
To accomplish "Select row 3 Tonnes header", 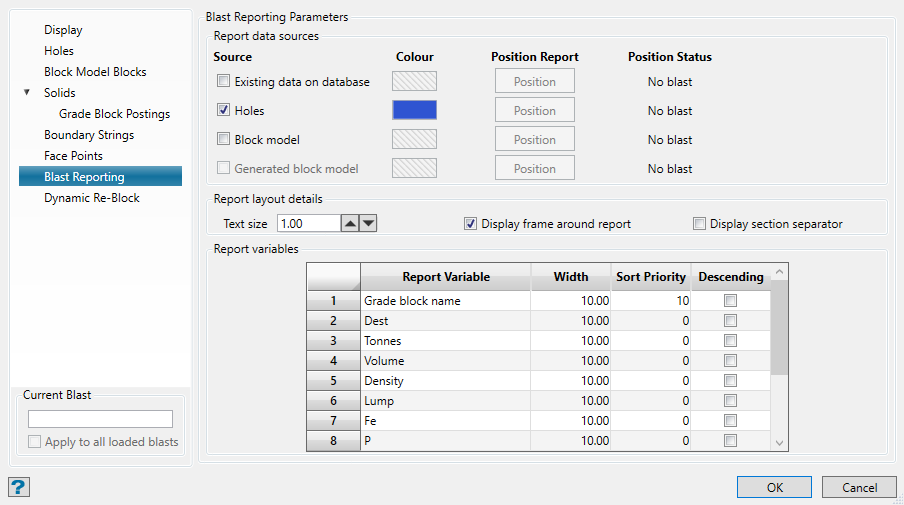I will click(x=333, y=341).
